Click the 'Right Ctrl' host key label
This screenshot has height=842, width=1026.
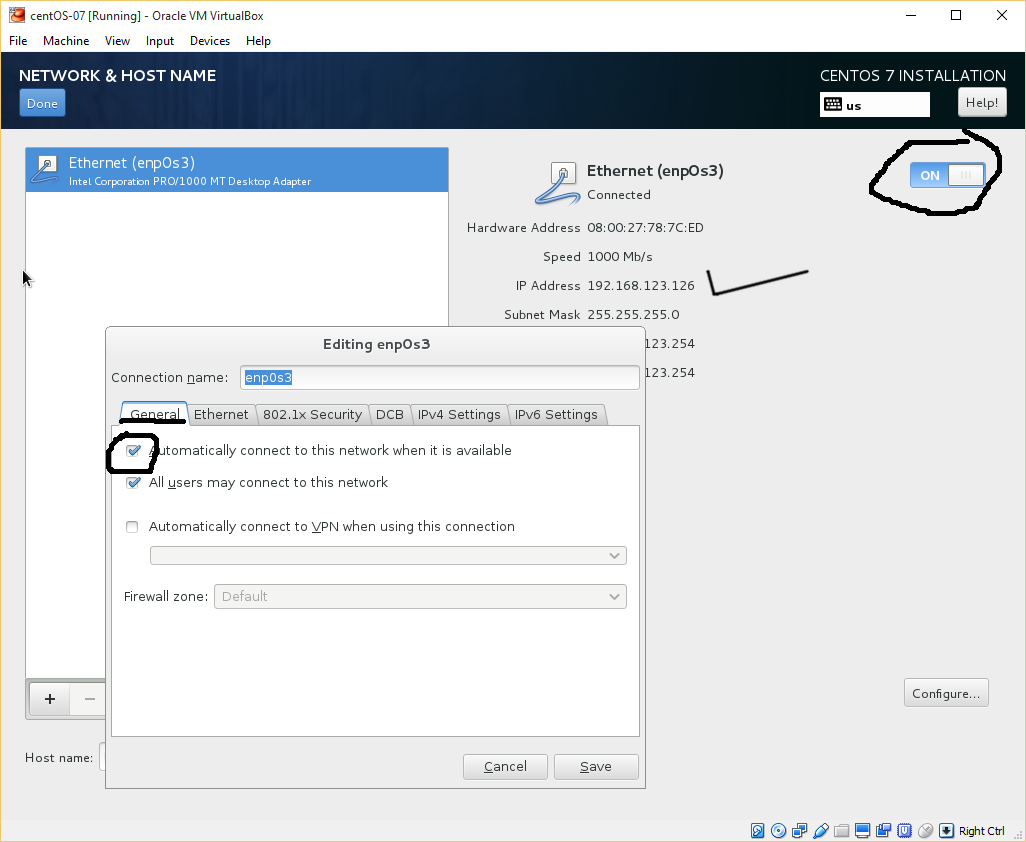(982, 831)
